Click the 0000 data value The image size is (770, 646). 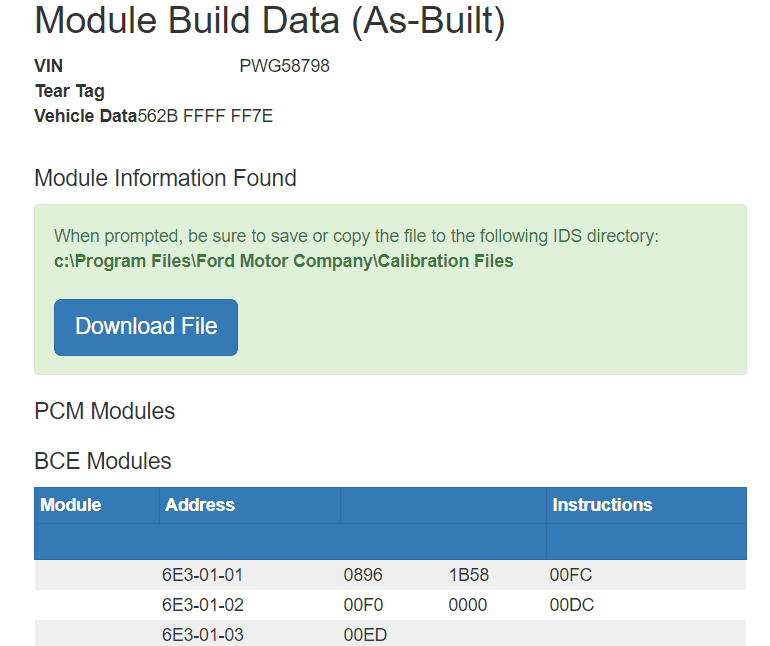[x=468, y=605]
